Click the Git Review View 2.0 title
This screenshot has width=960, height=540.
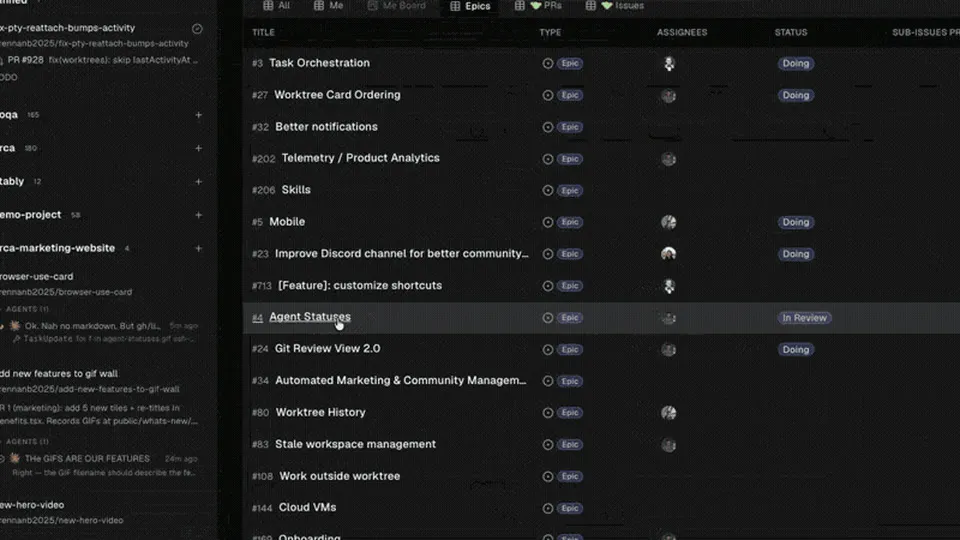(x=327, y=348)
